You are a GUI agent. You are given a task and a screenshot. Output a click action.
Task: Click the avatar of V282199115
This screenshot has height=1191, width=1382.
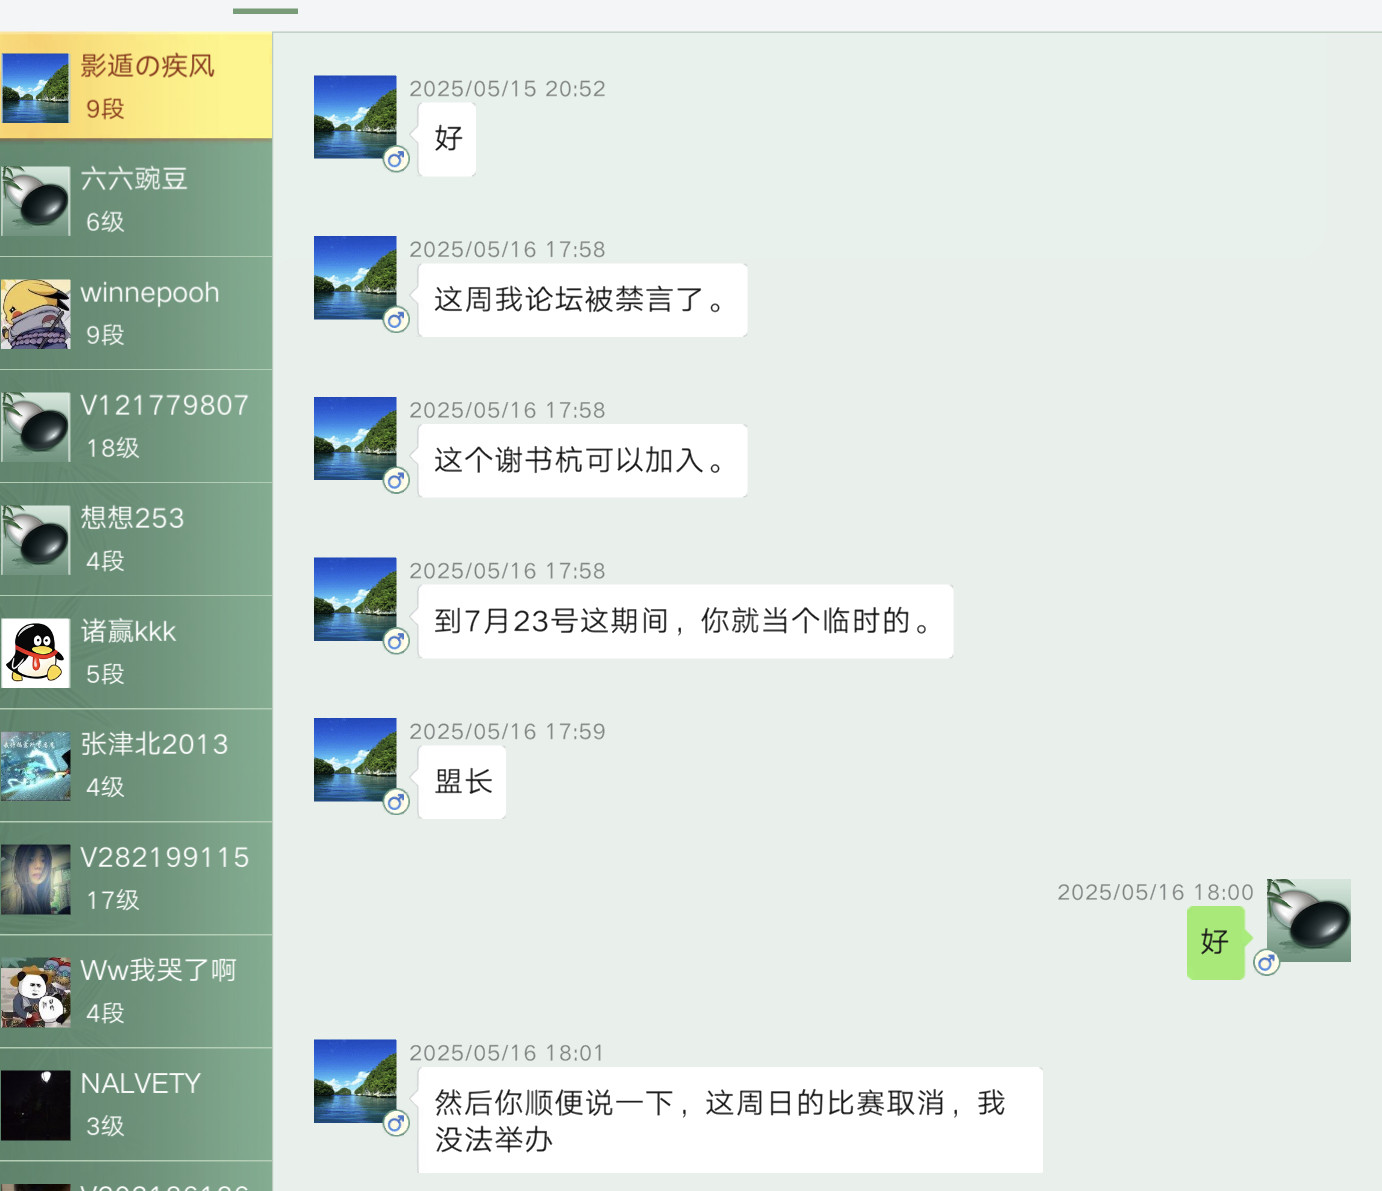36,879
